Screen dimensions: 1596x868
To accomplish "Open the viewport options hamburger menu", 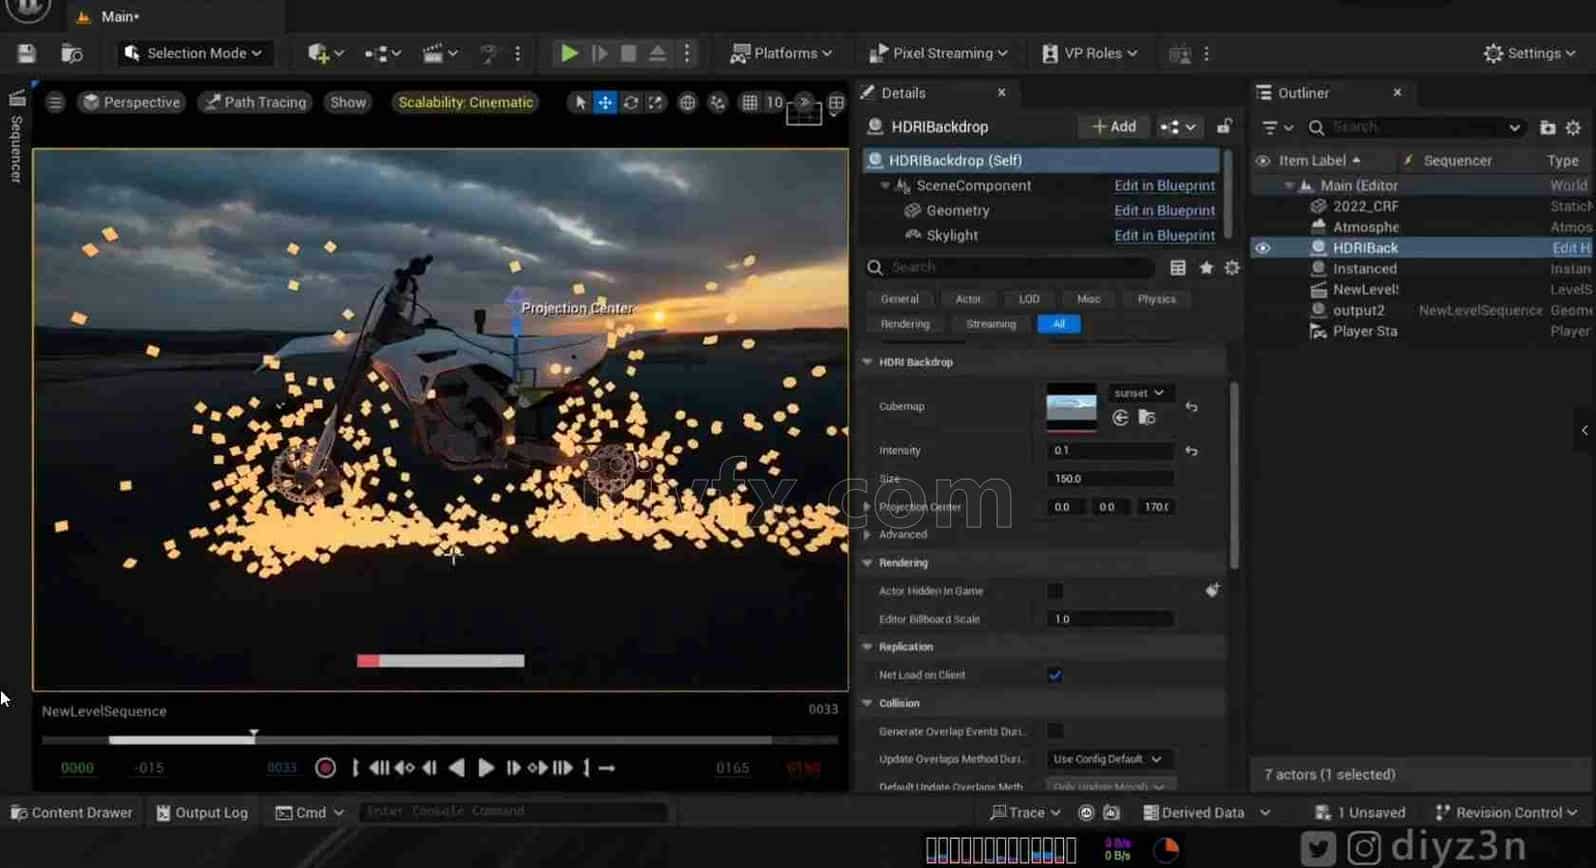I will pos(55,102).
